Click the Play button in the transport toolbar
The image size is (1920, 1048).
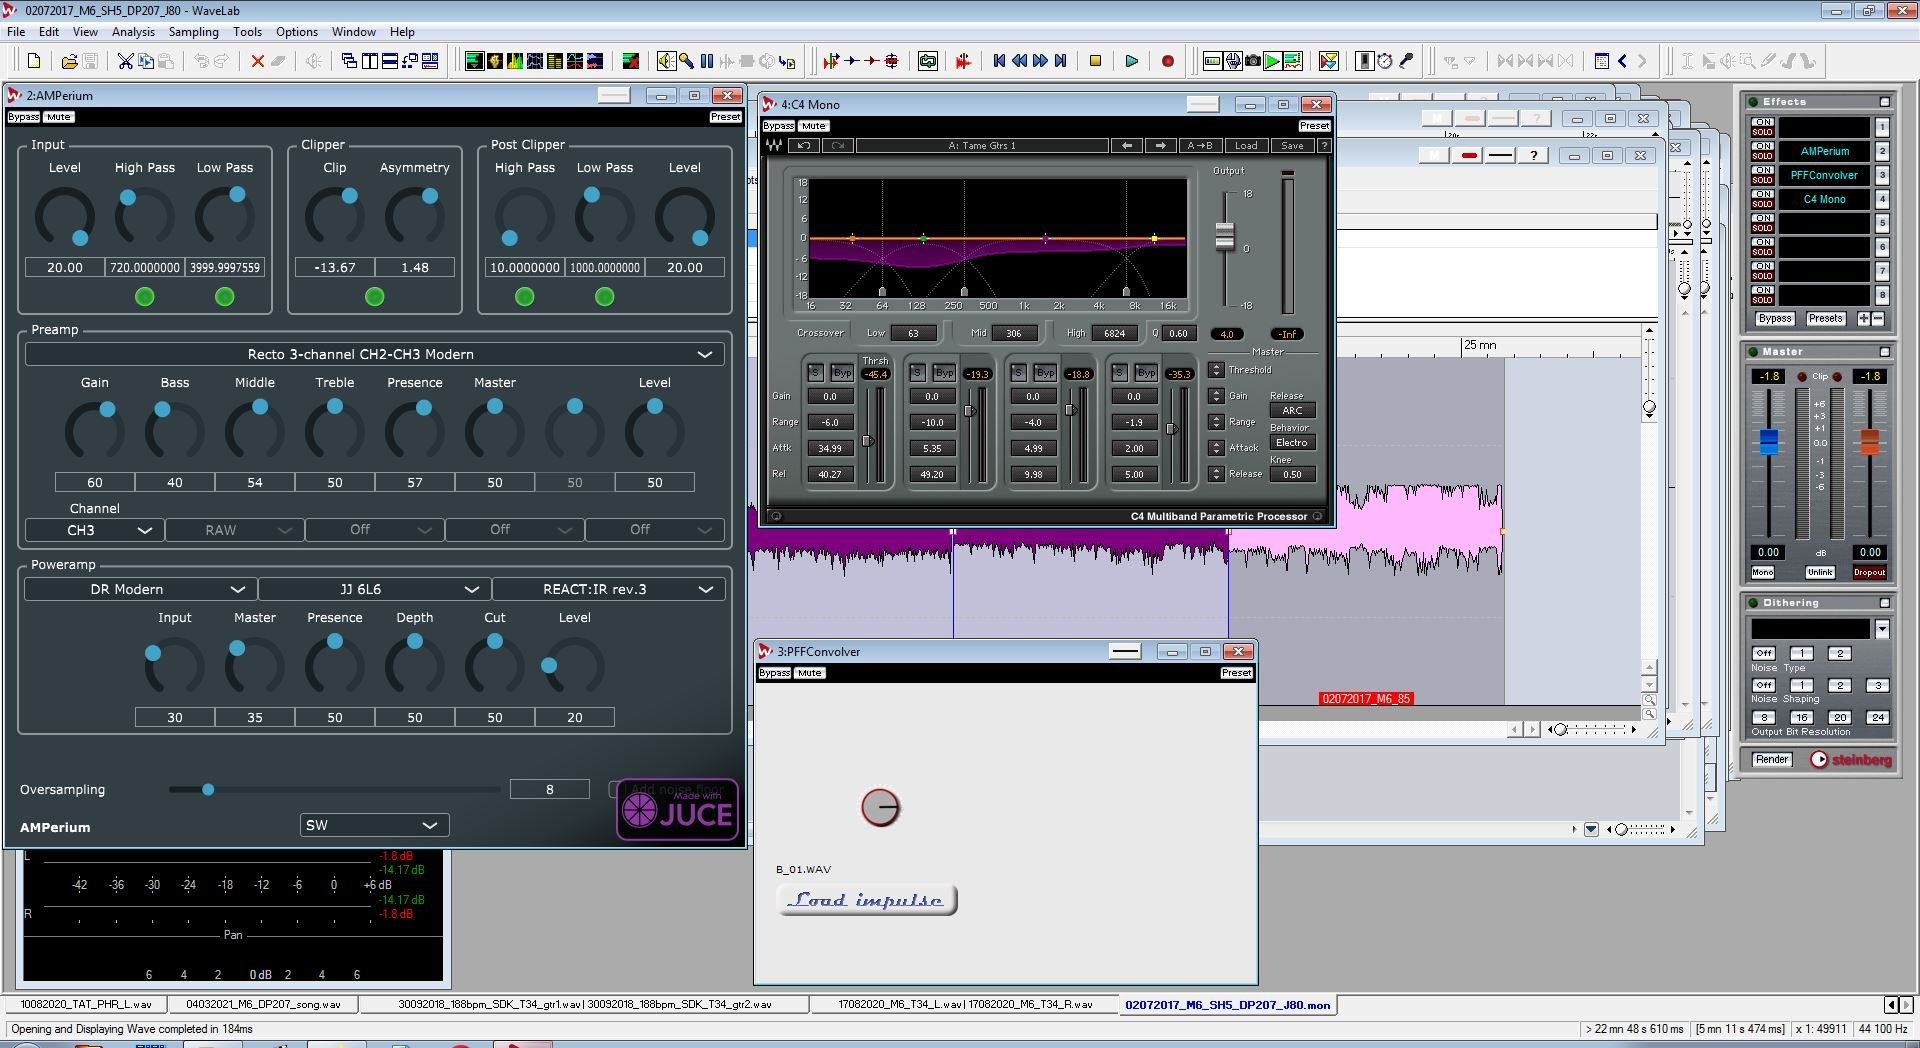[x=1131, y=61]
